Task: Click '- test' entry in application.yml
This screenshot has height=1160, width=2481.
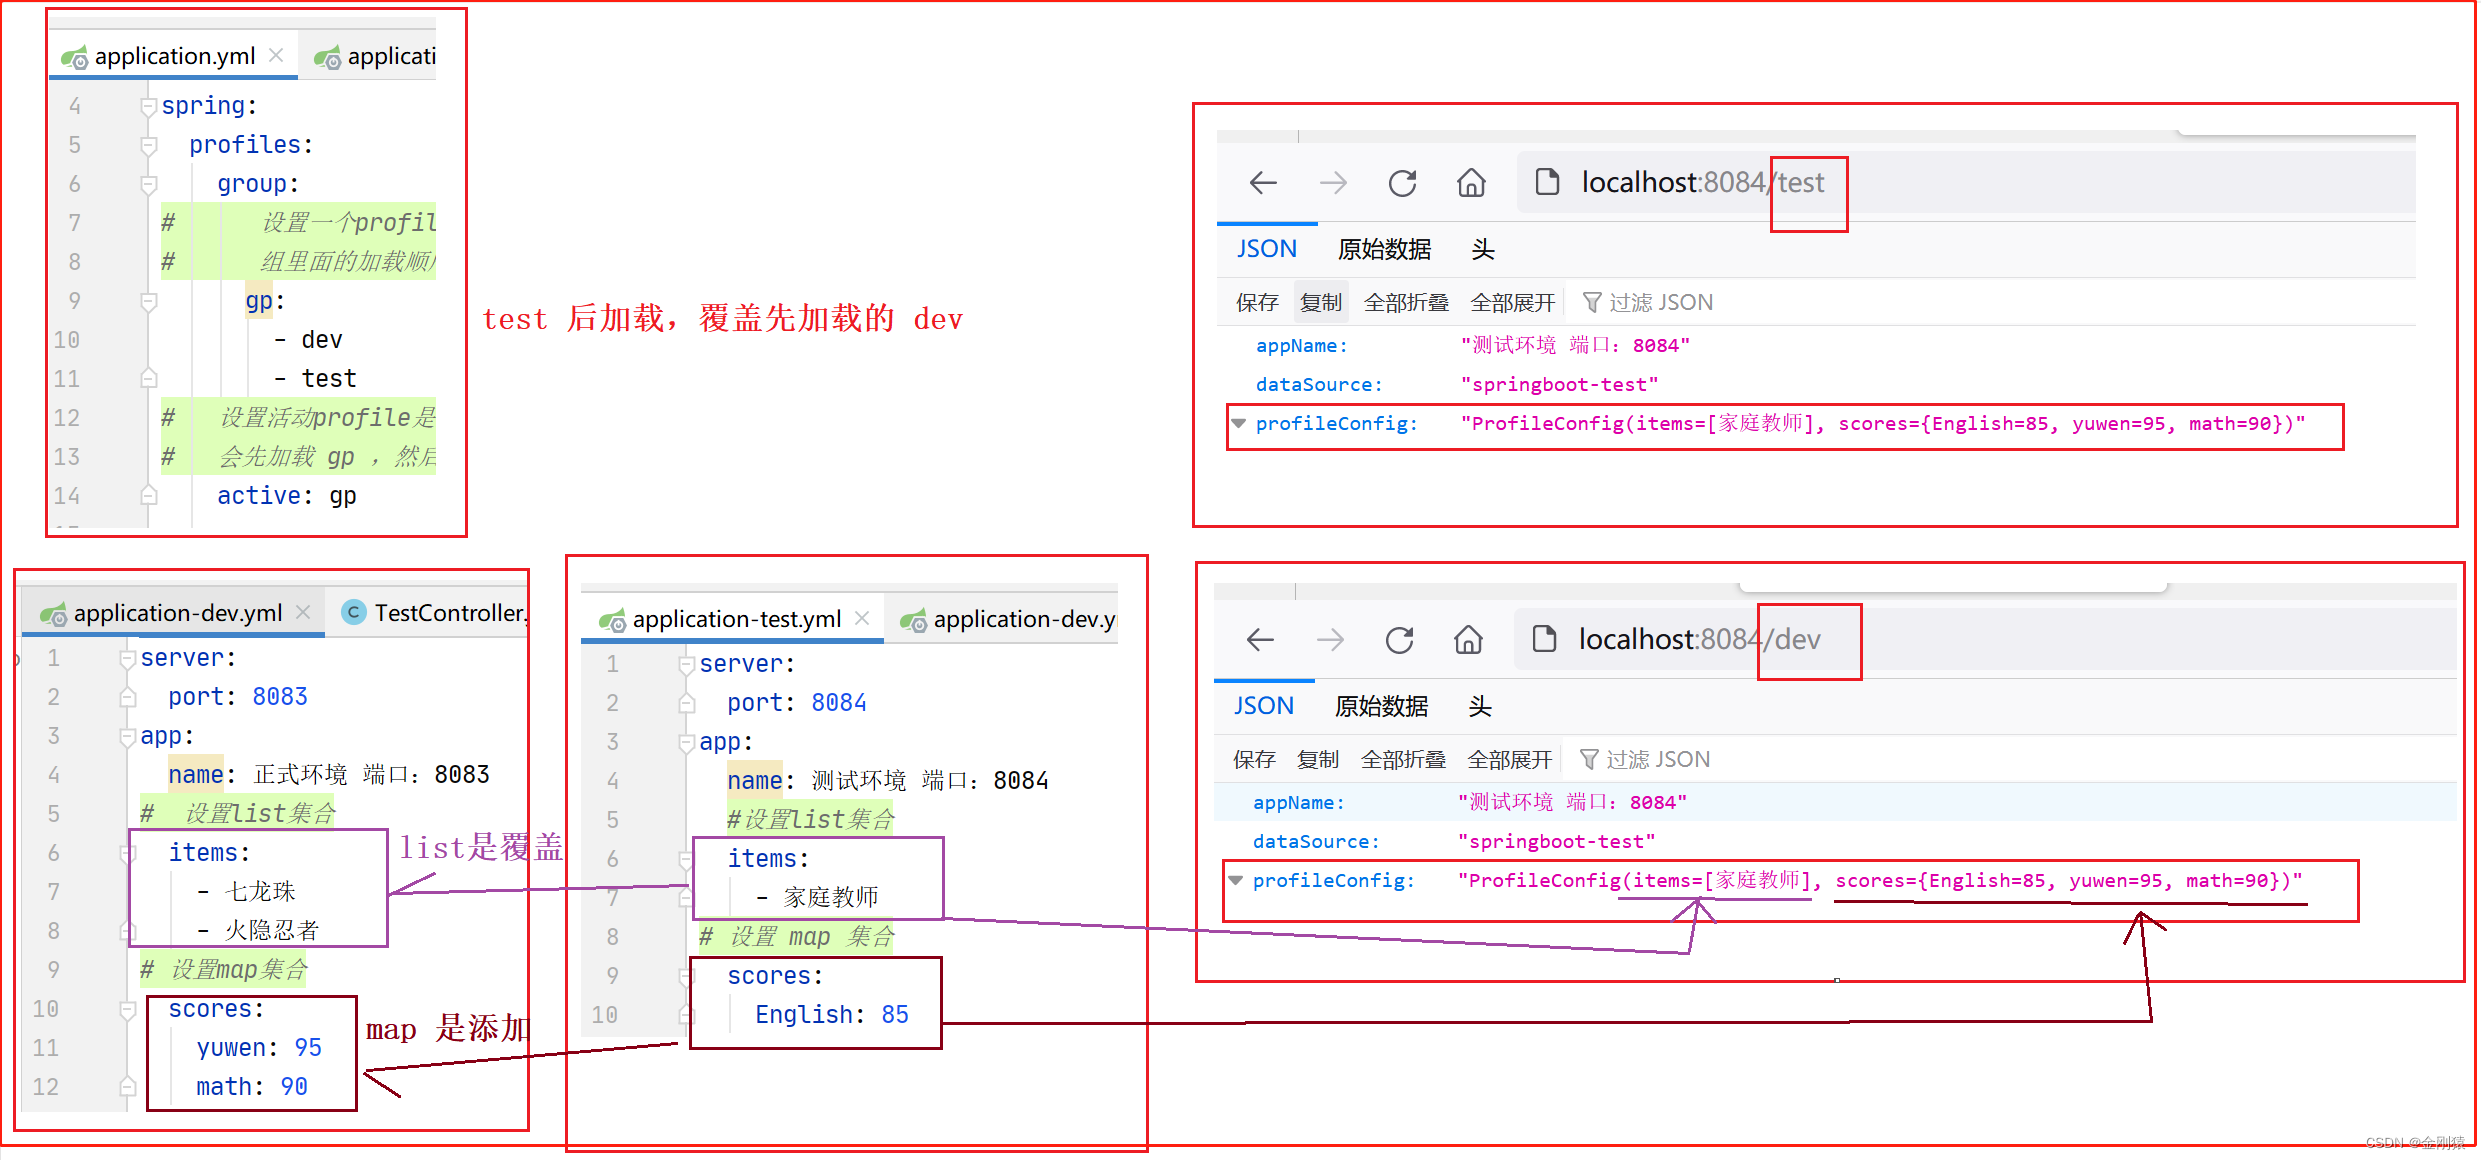Action: click(x=315, y=379)
